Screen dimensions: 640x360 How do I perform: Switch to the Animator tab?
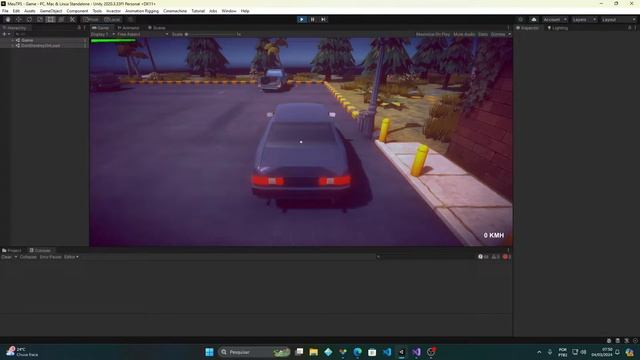(129, 28)
